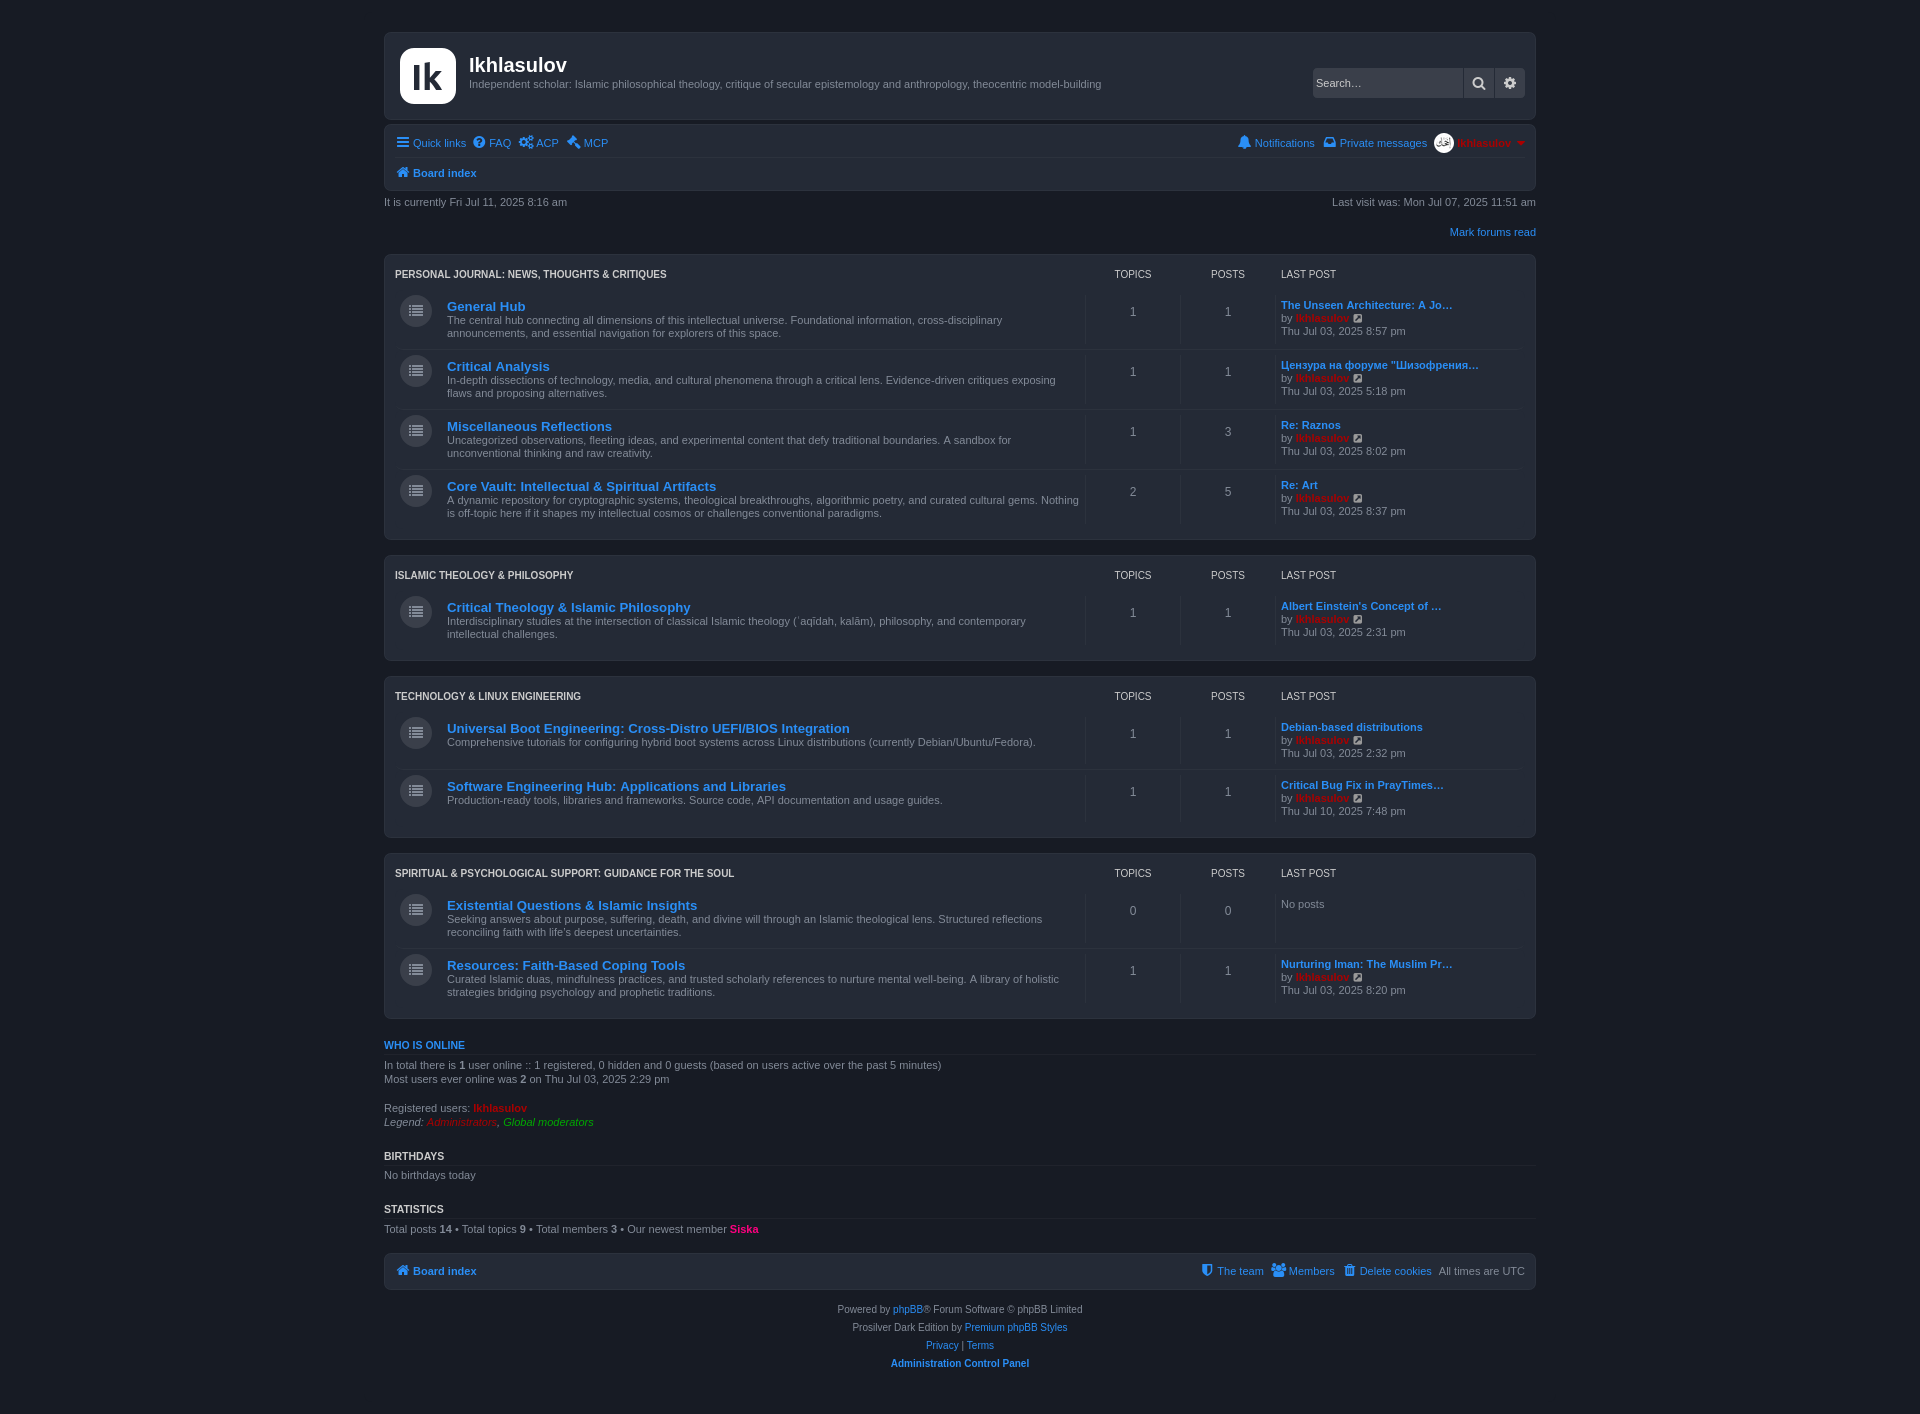Select the MCP wrench icon

point(573,143)
